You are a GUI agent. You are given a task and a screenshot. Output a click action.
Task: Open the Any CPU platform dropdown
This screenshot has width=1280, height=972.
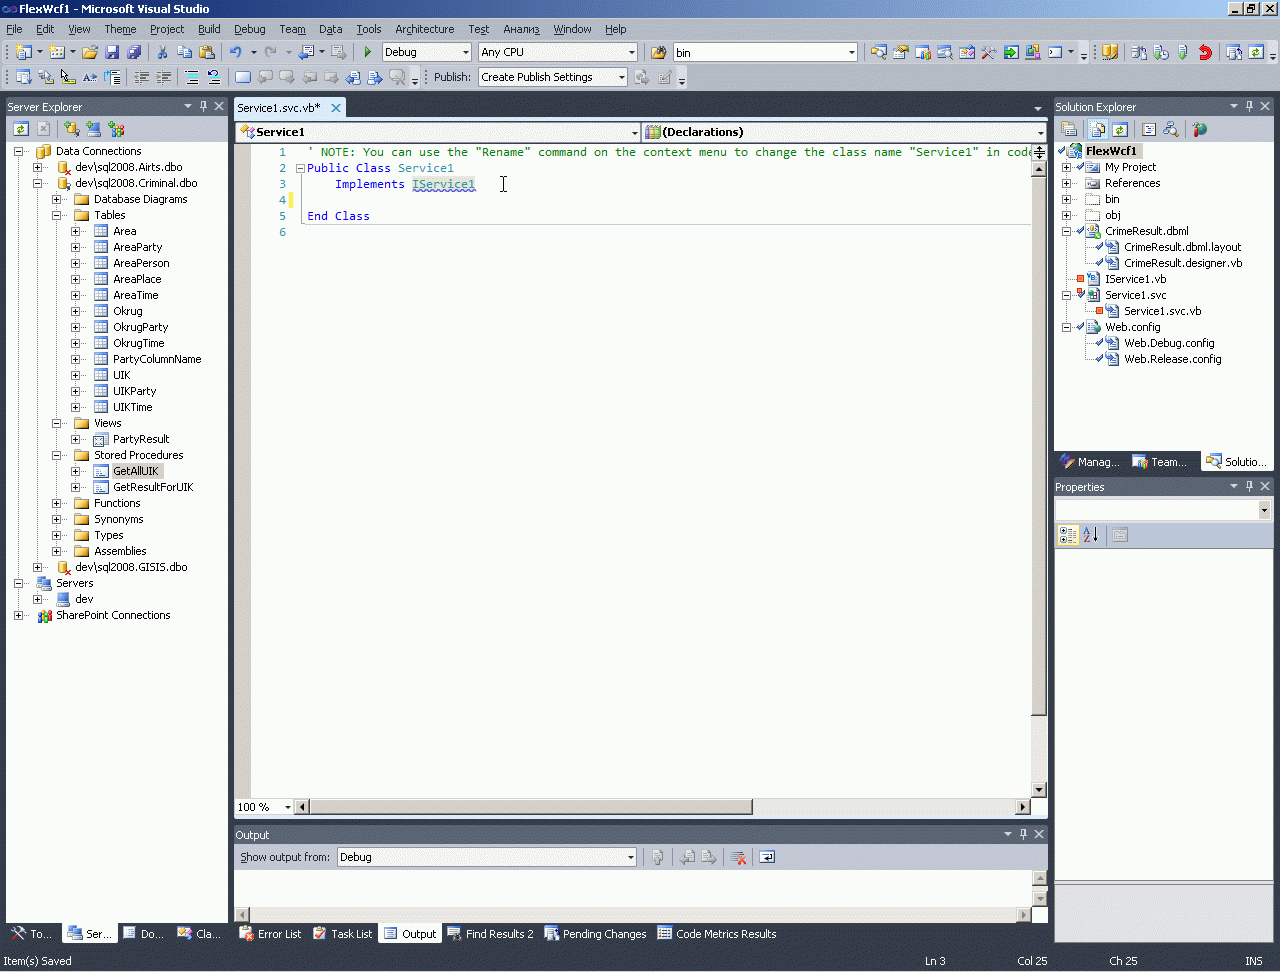point(632,52)
